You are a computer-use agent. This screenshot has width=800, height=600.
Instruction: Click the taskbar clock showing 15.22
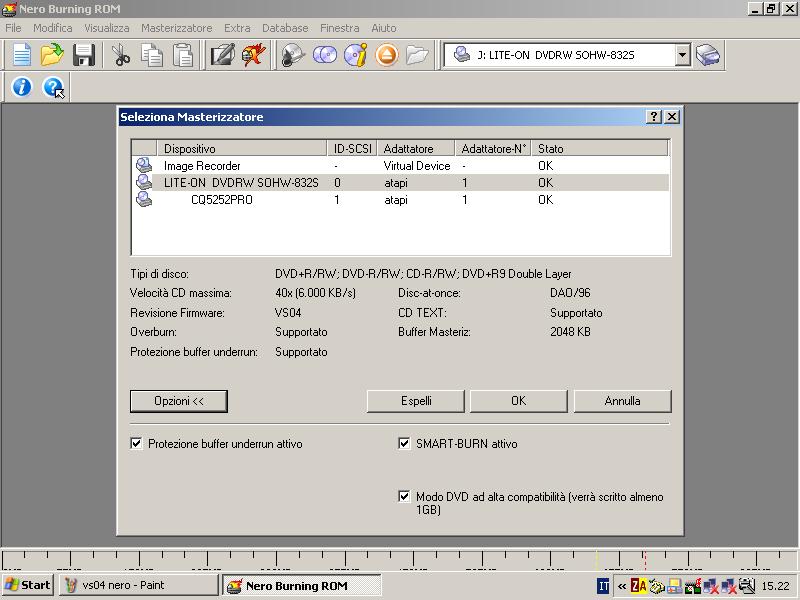[x=776, y=586]
